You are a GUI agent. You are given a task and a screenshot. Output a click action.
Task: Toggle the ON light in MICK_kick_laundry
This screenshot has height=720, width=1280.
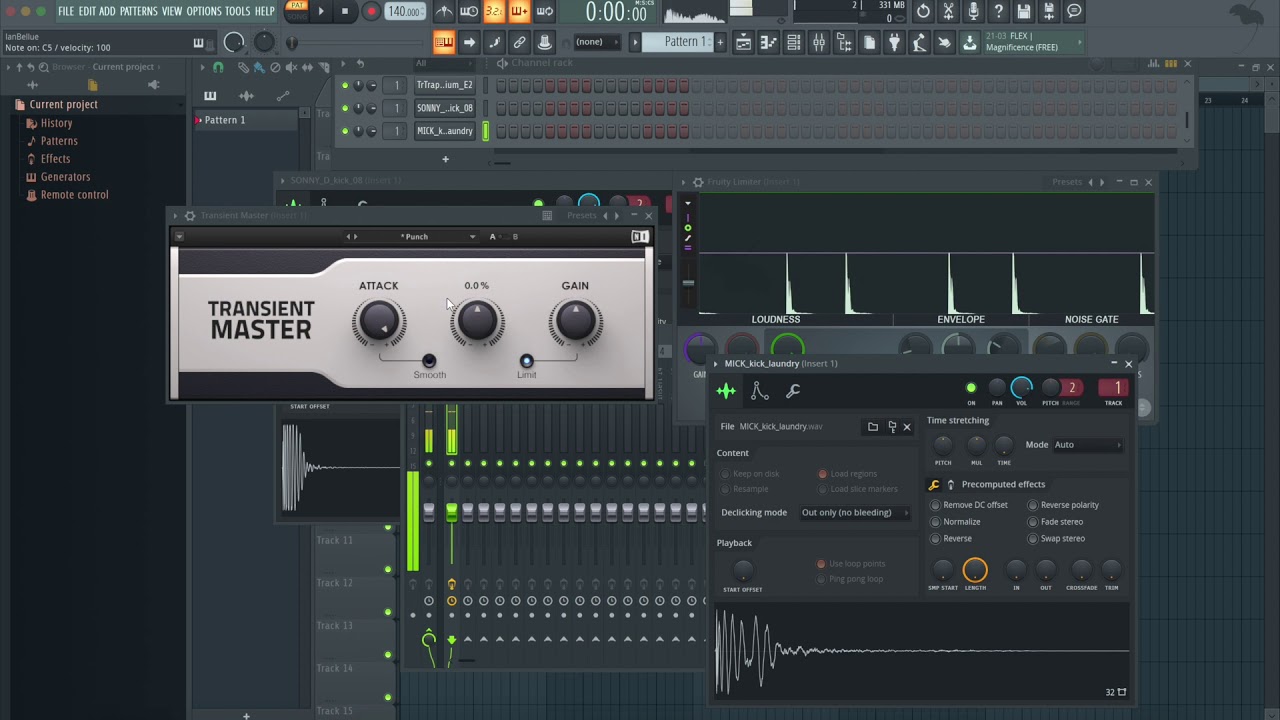[x=971, y=388]
